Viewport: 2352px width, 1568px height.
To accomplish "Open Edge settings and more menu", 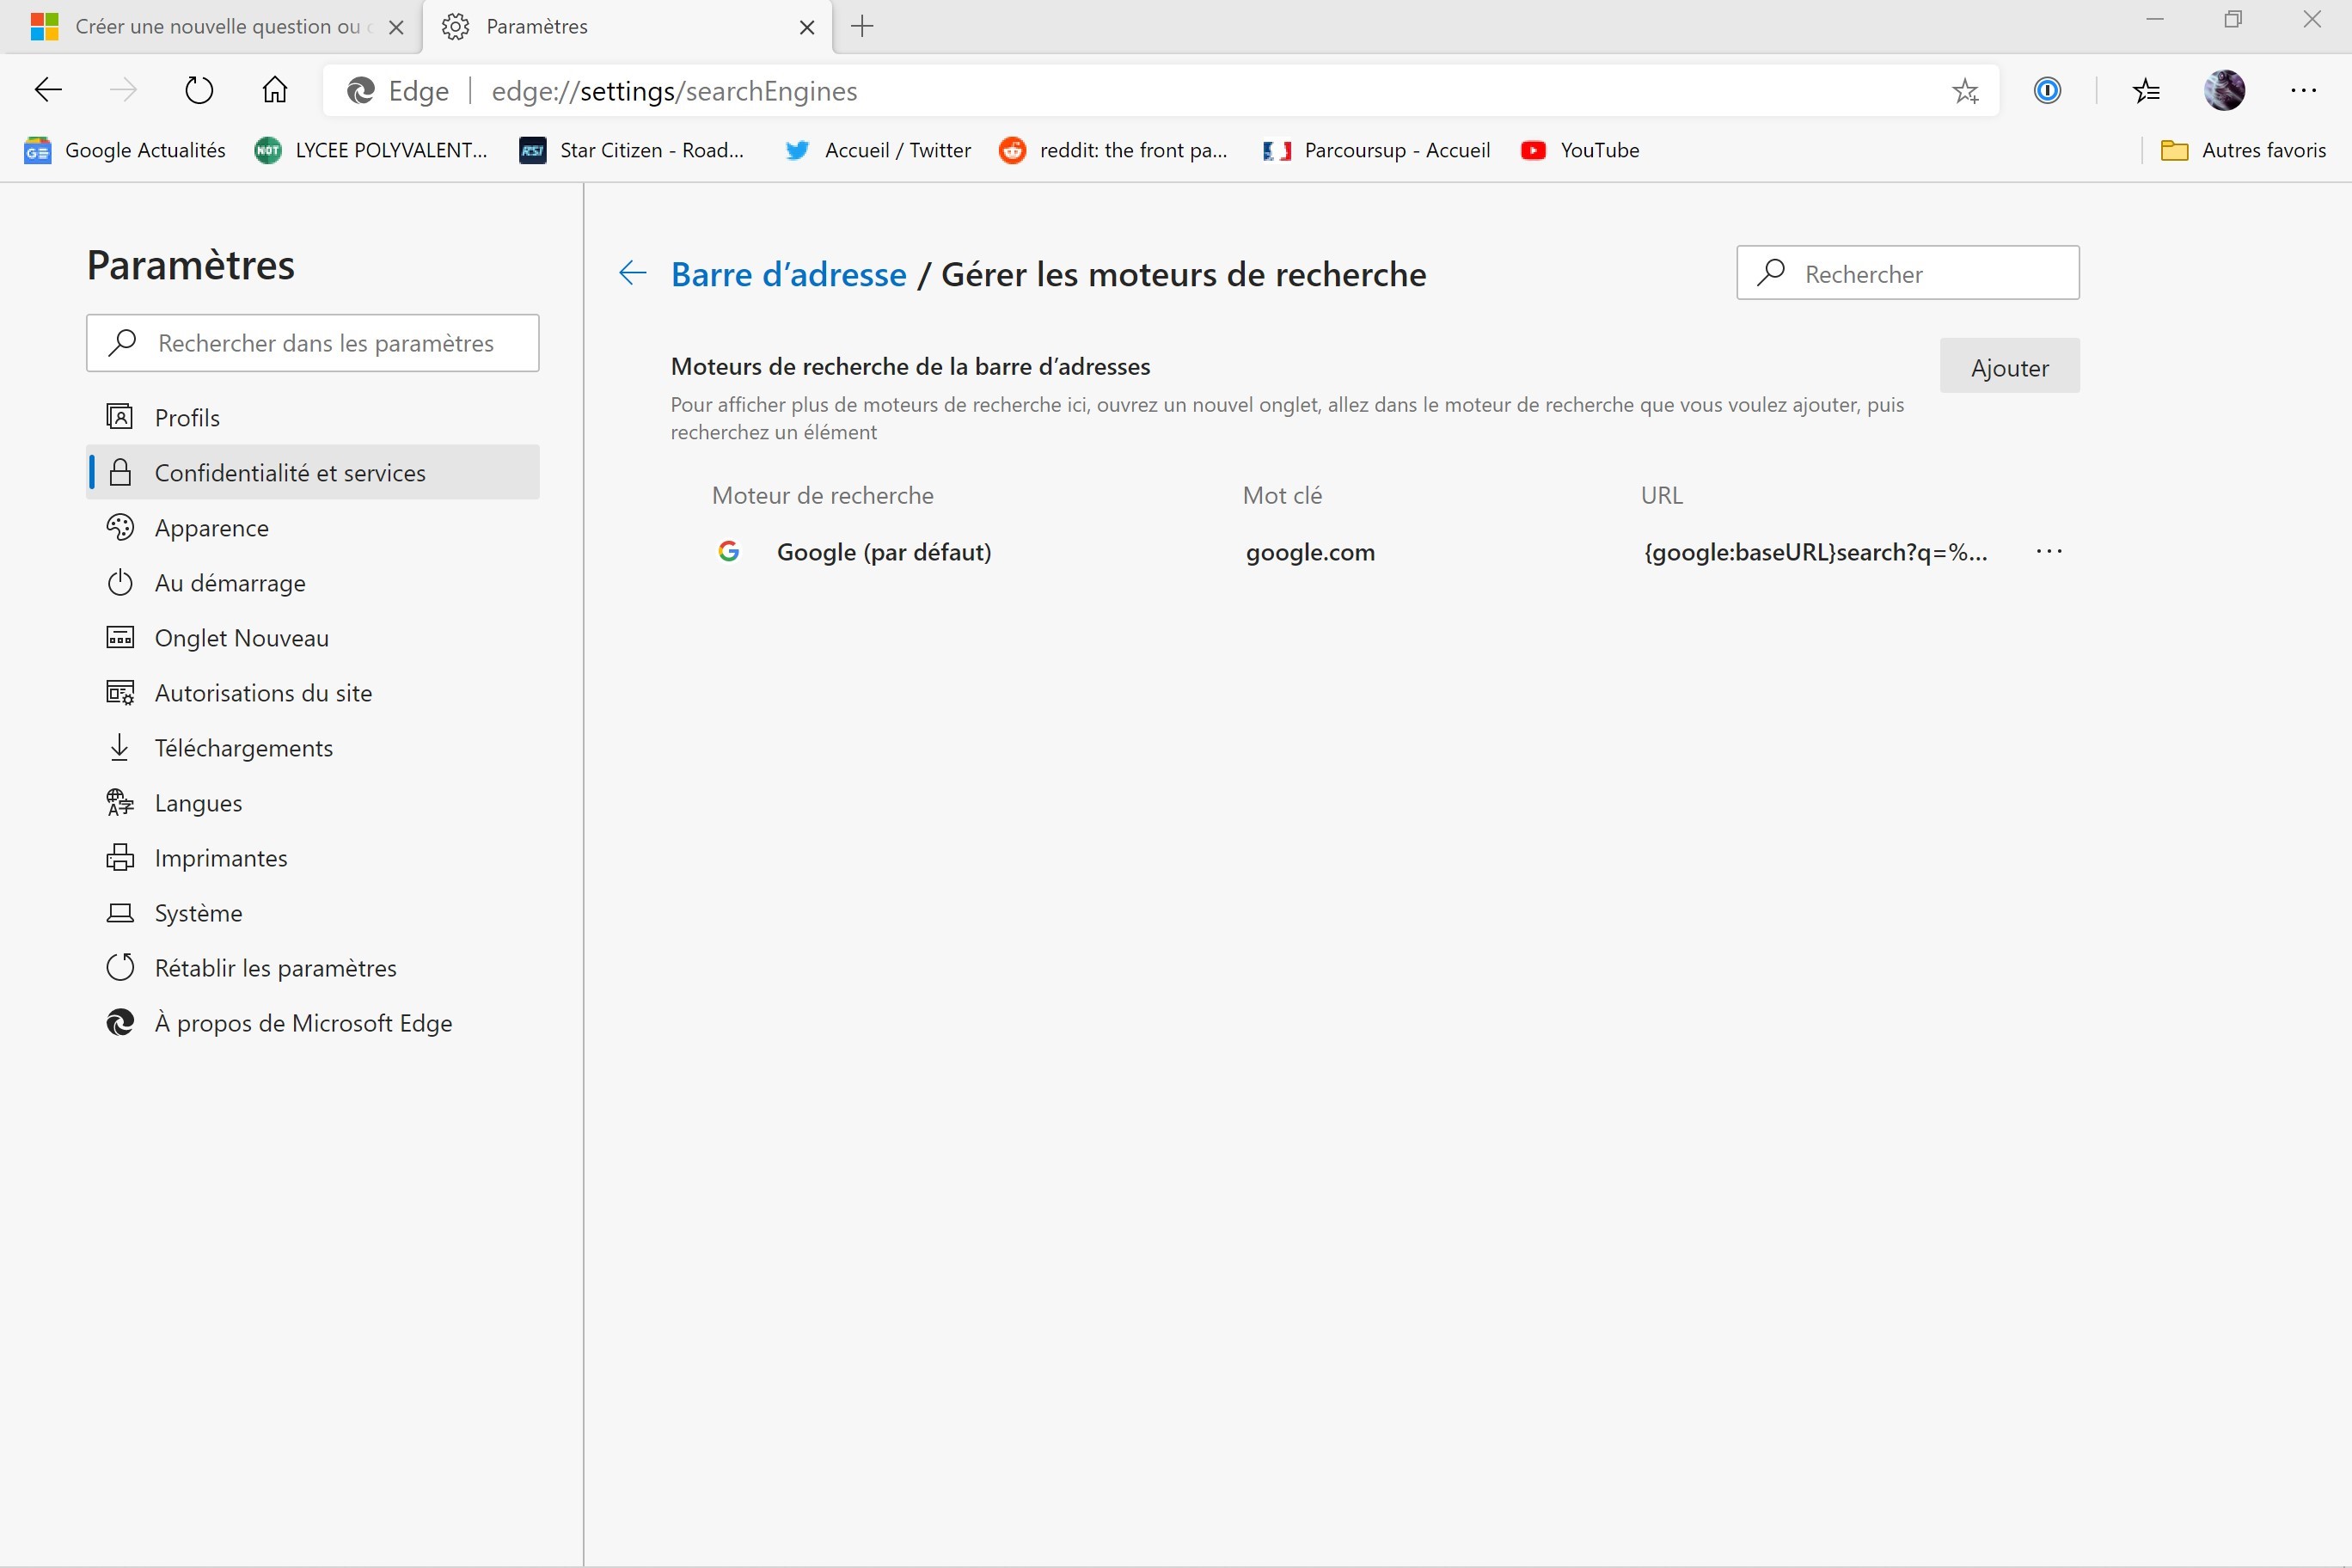I will [2303, 91].
